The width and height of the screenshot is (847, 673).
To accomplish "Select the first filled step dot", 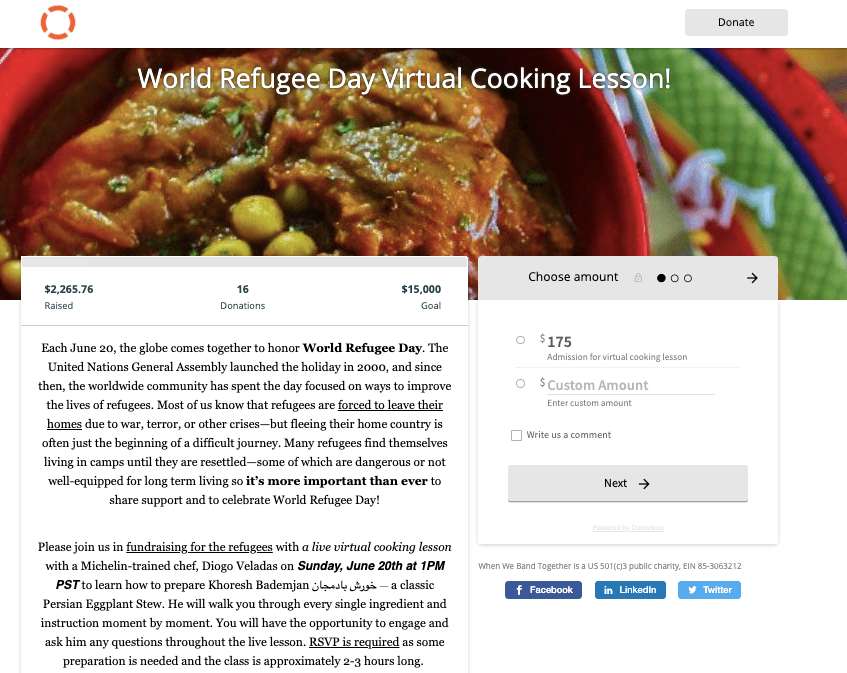I will pos(661,278).
